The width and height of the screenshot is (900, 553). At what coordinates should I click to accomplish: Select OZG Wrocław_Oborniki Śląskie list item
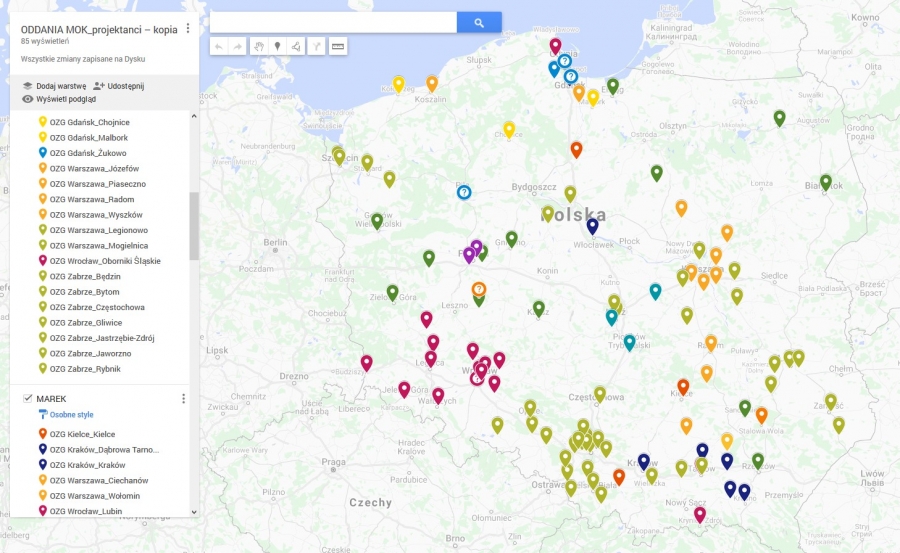tap(104, 261)
